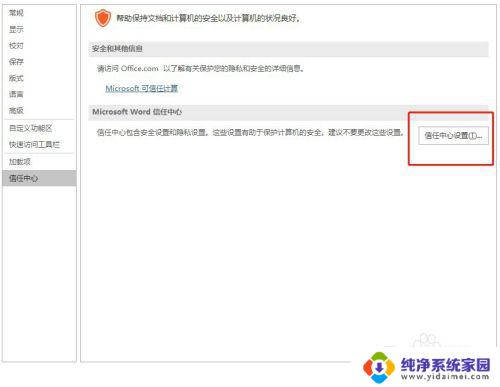
Task: Click the 请访问 Office.com privacy info text
Action: 200,69
